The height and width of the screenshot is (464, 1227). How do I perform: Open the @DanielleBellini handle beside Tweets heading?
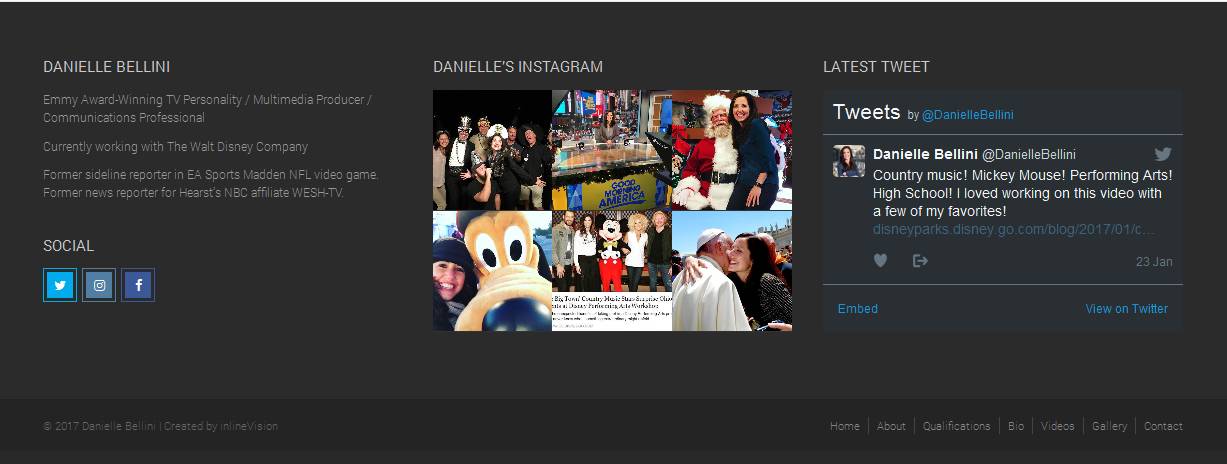pos(967,115)
